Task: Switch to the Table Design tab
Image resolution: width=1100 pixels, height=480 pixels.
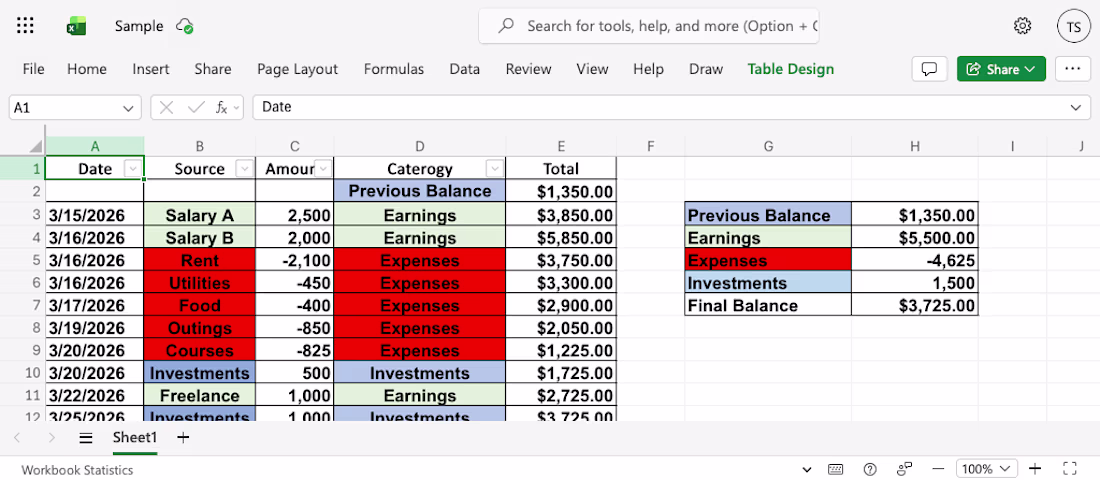Action: point(790,69)
